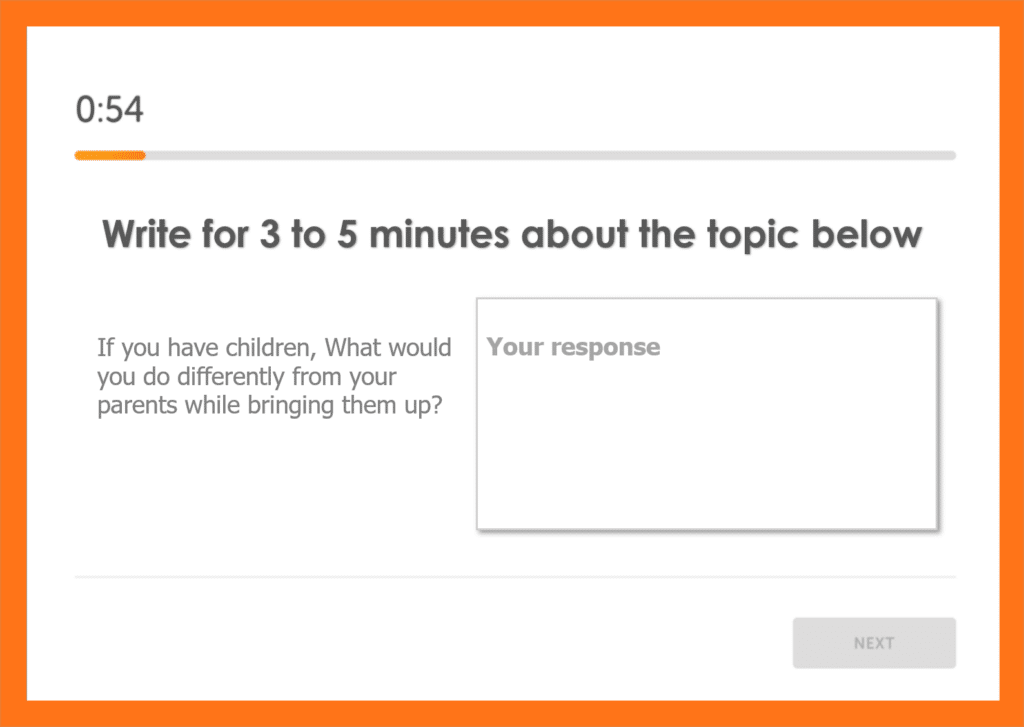Click the empty lower area of the response box
Screen dimensions: 1024x727
click(707, 457)
